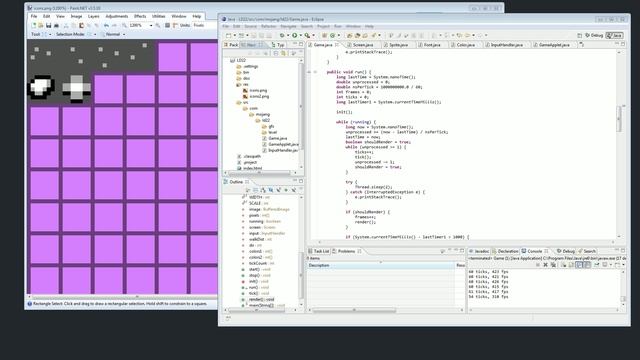Click the Open folder icon in Paint.NET toolbar
This screenshot has width=640, height=360.
tap(41, 25)
